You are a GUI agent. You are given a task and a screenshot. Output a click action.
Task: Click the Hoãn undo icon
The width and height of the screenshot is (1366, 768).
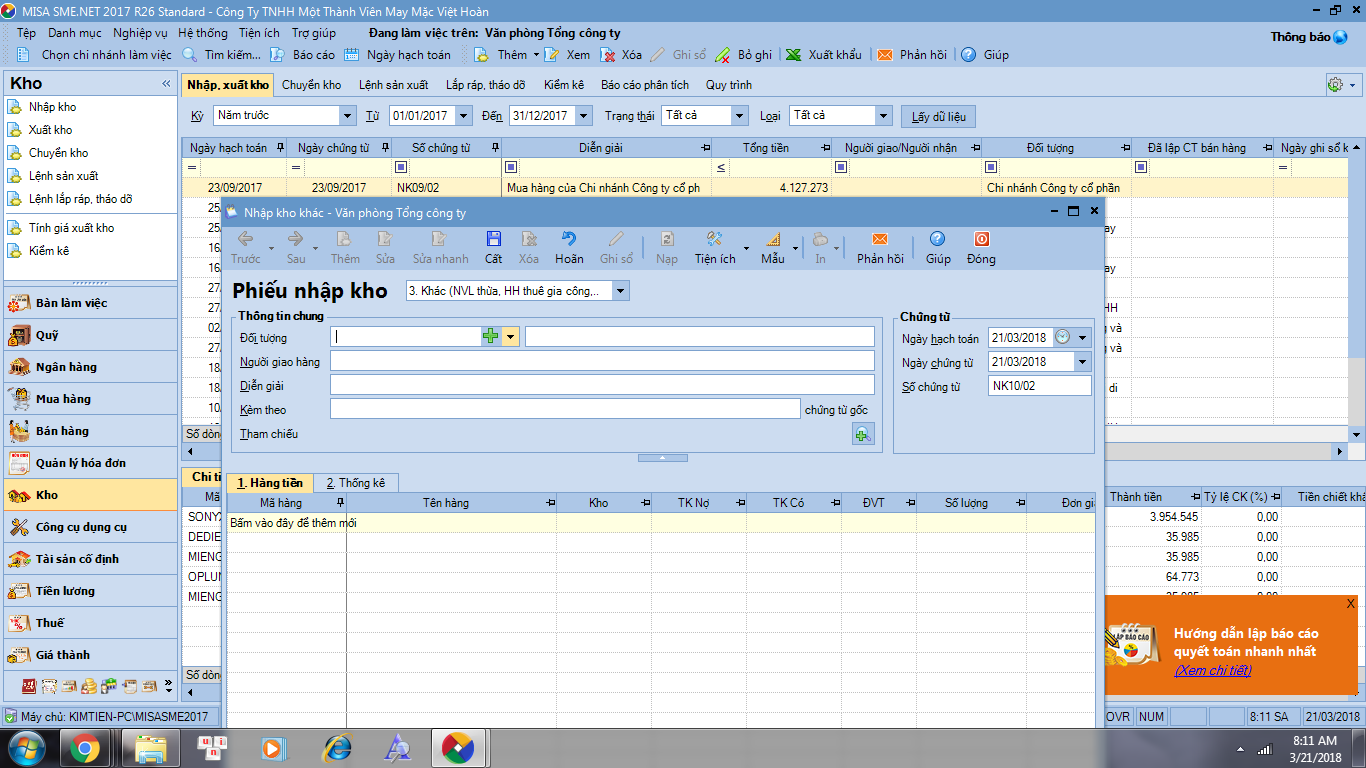(569, 239)
